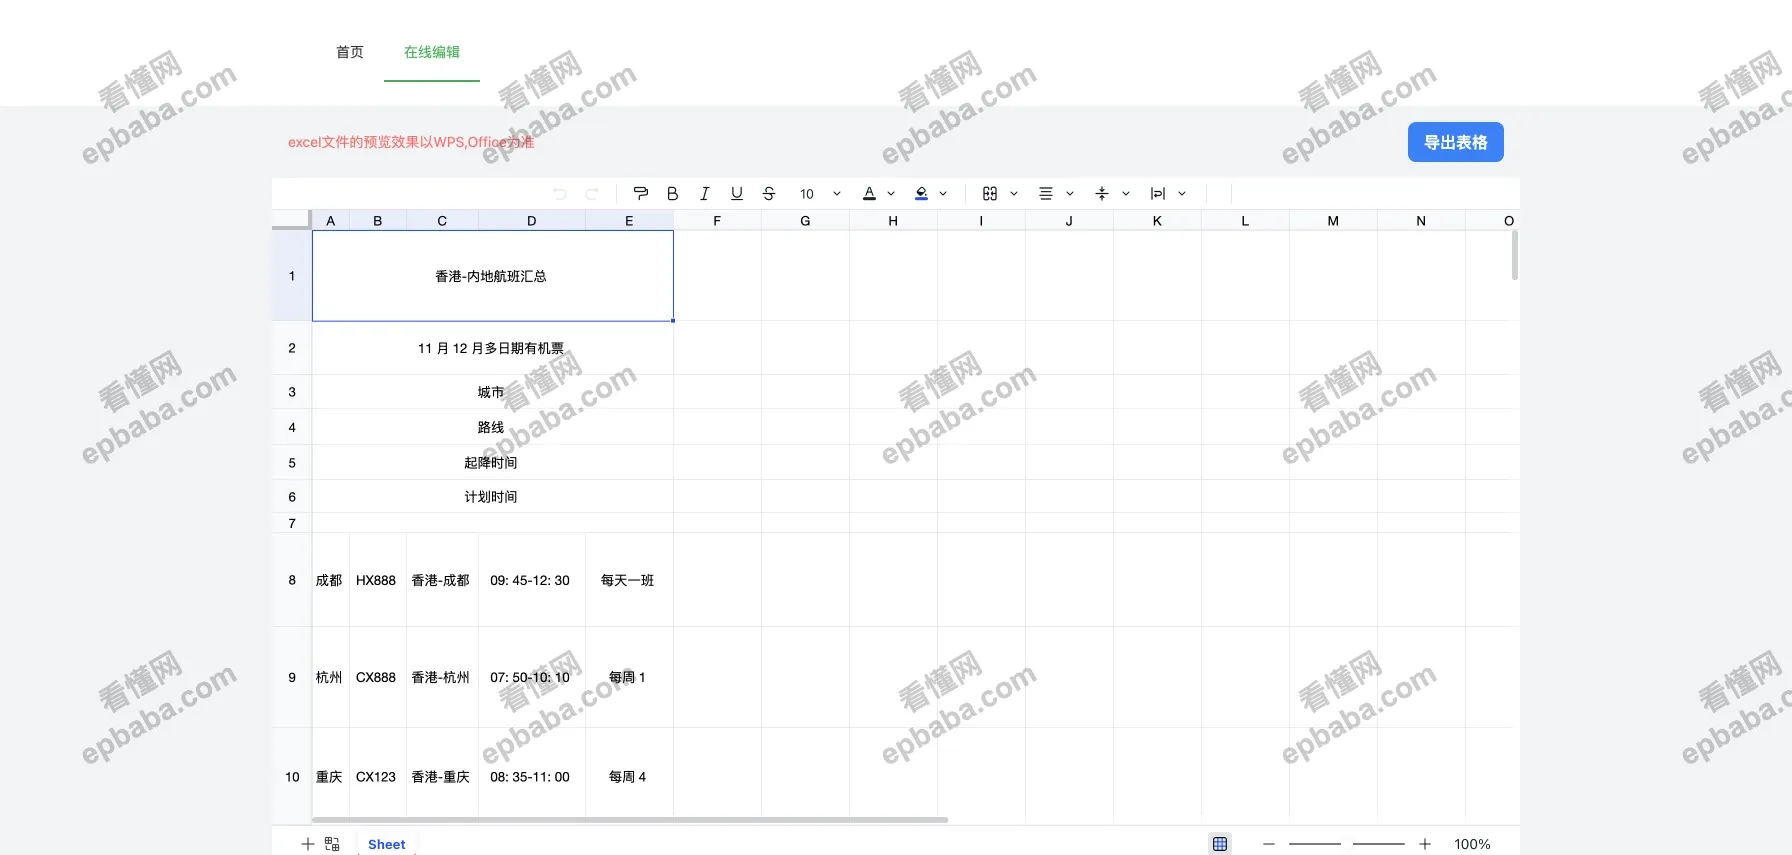Click the vertical scrollbar thumb
The width and height of the screenshot is (1792, 855).
[x=1515, y=256]
